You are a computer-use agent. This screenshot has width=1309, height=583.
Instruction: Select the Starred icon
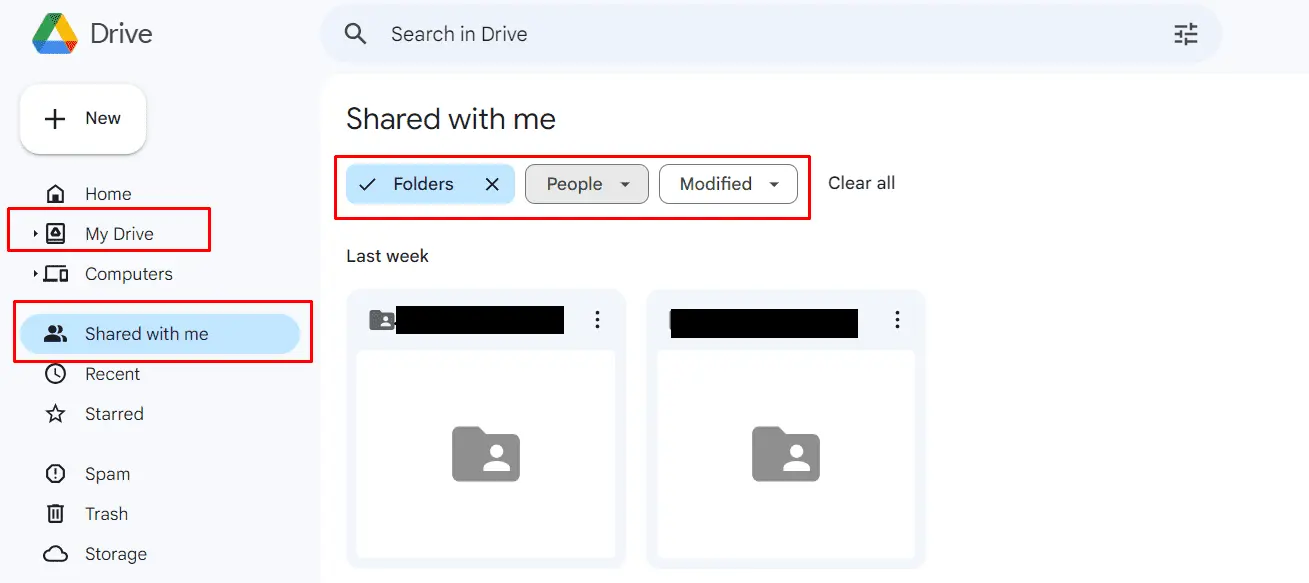click(x=56, y=413)
